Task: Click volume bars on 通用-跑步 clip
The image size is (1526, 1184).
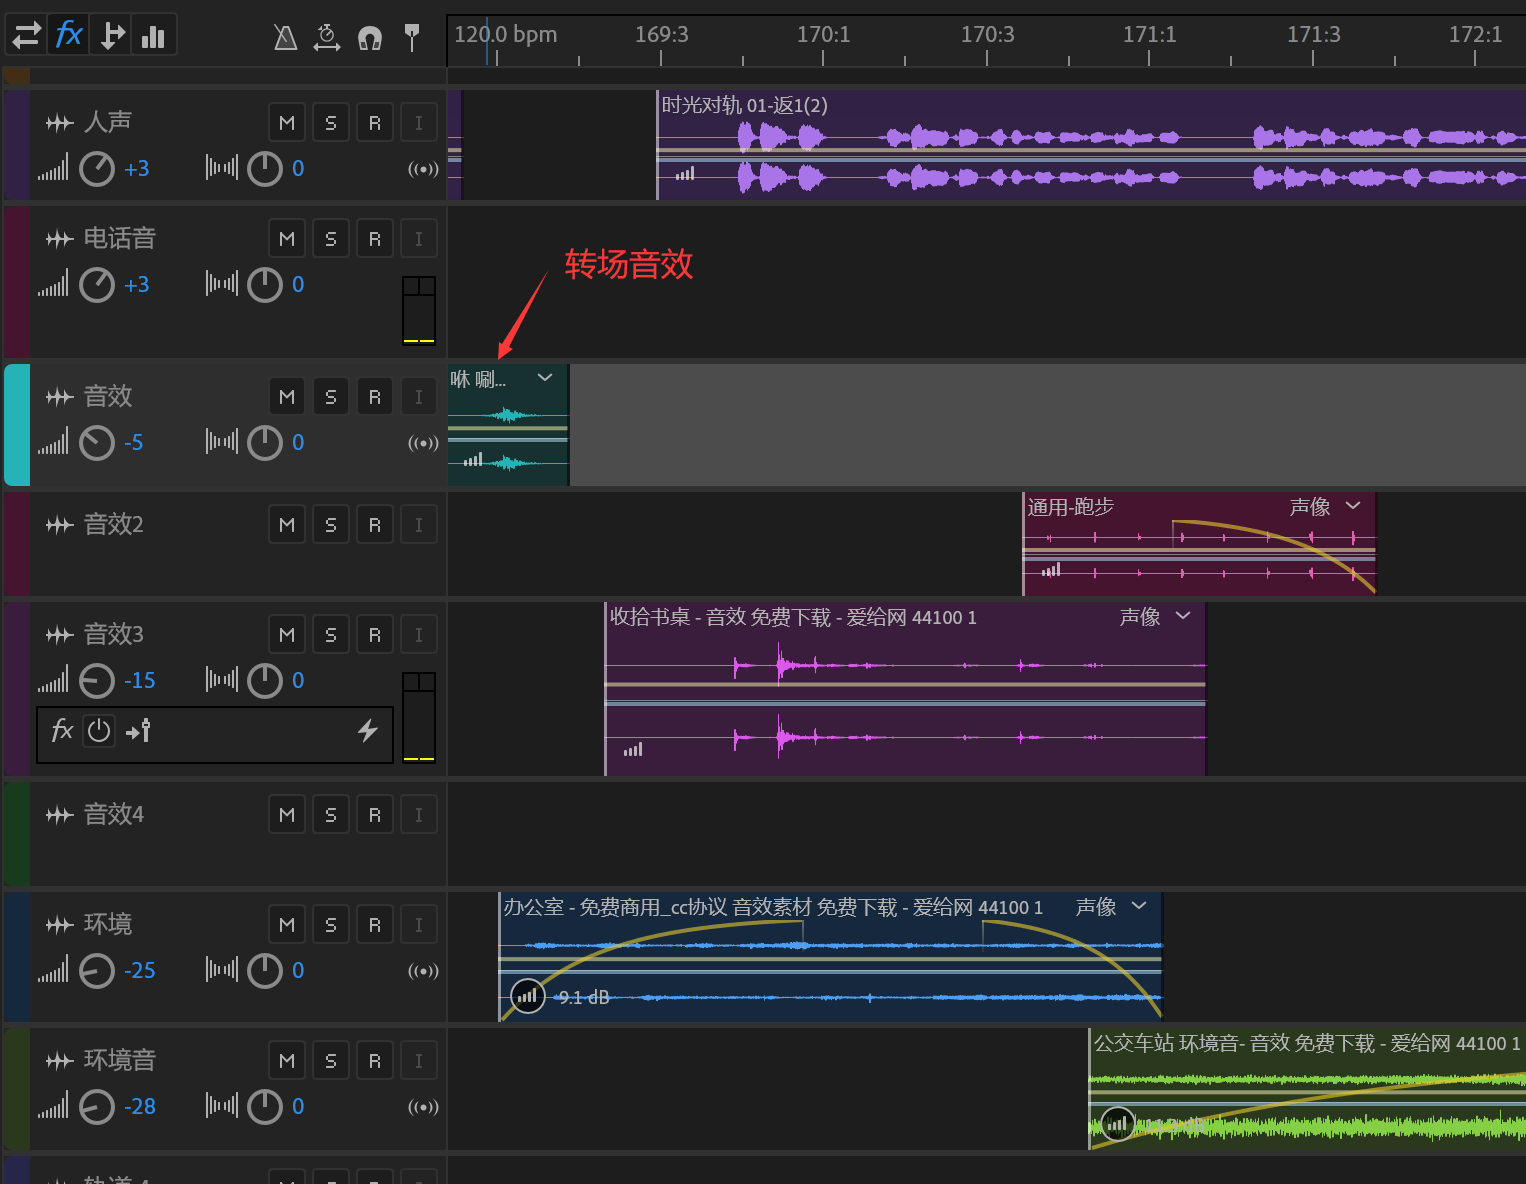Action: [x=1051, y=570]
